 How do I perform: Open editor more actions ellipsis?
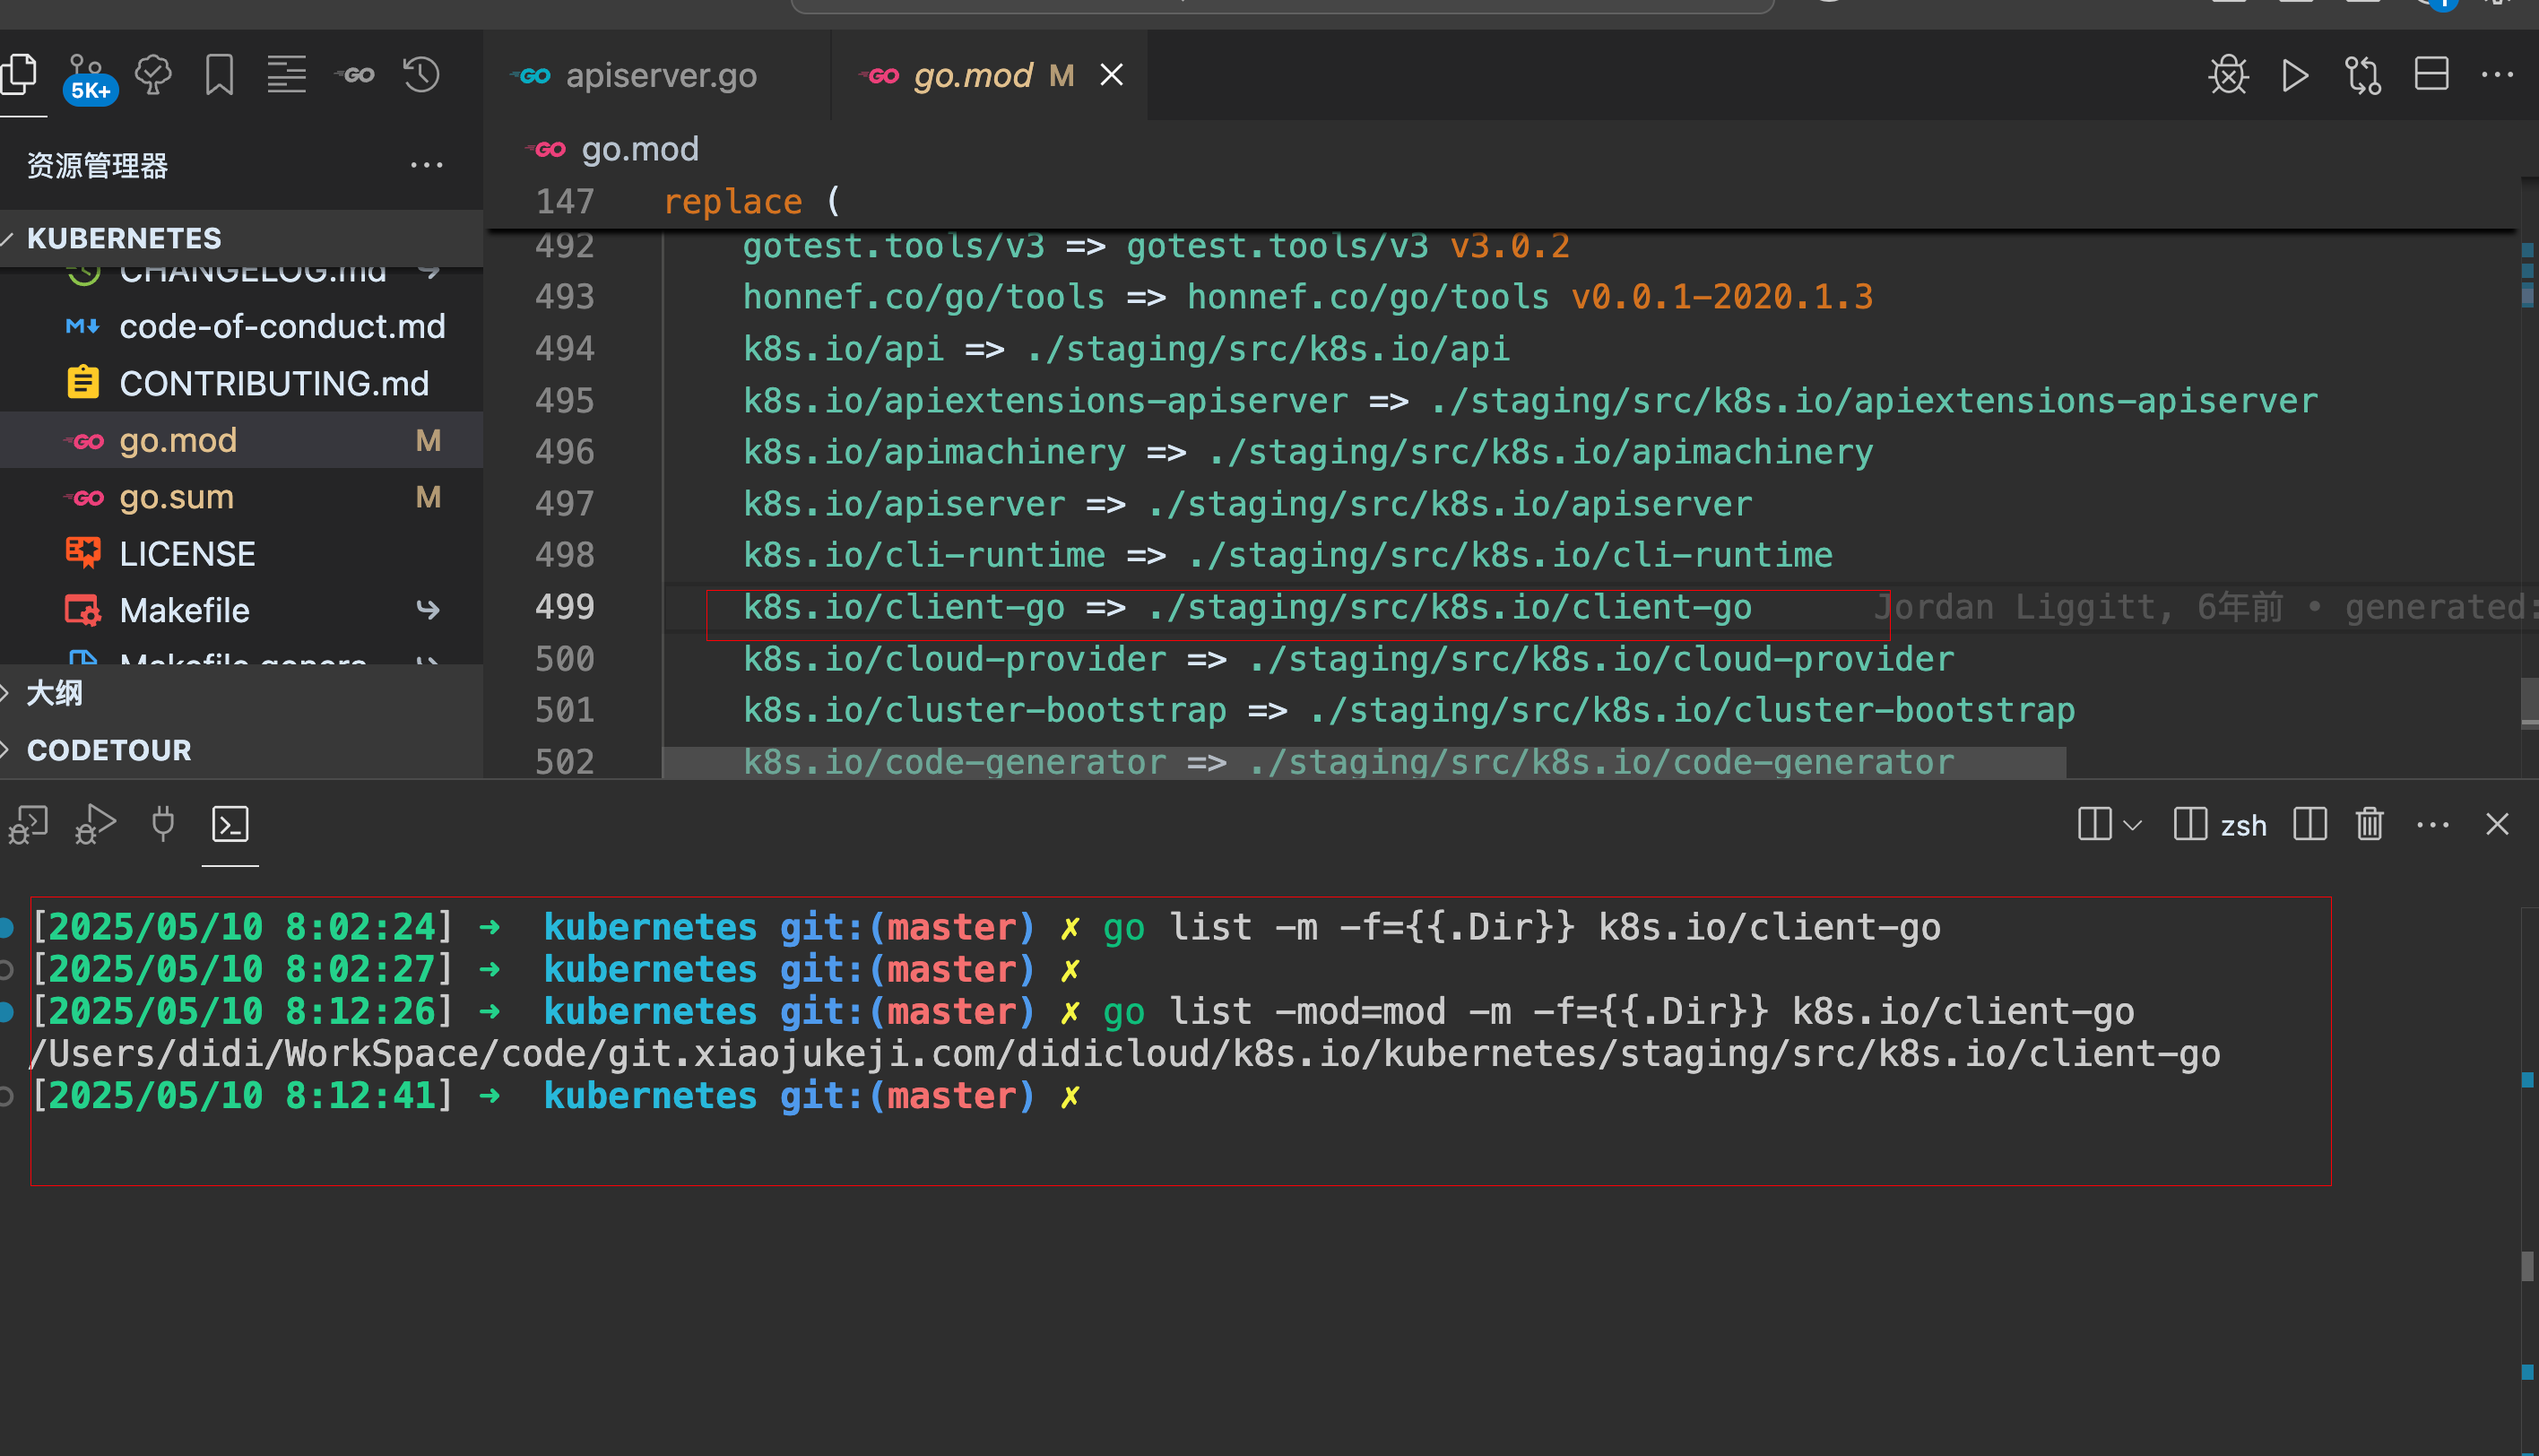[2497, 74]
